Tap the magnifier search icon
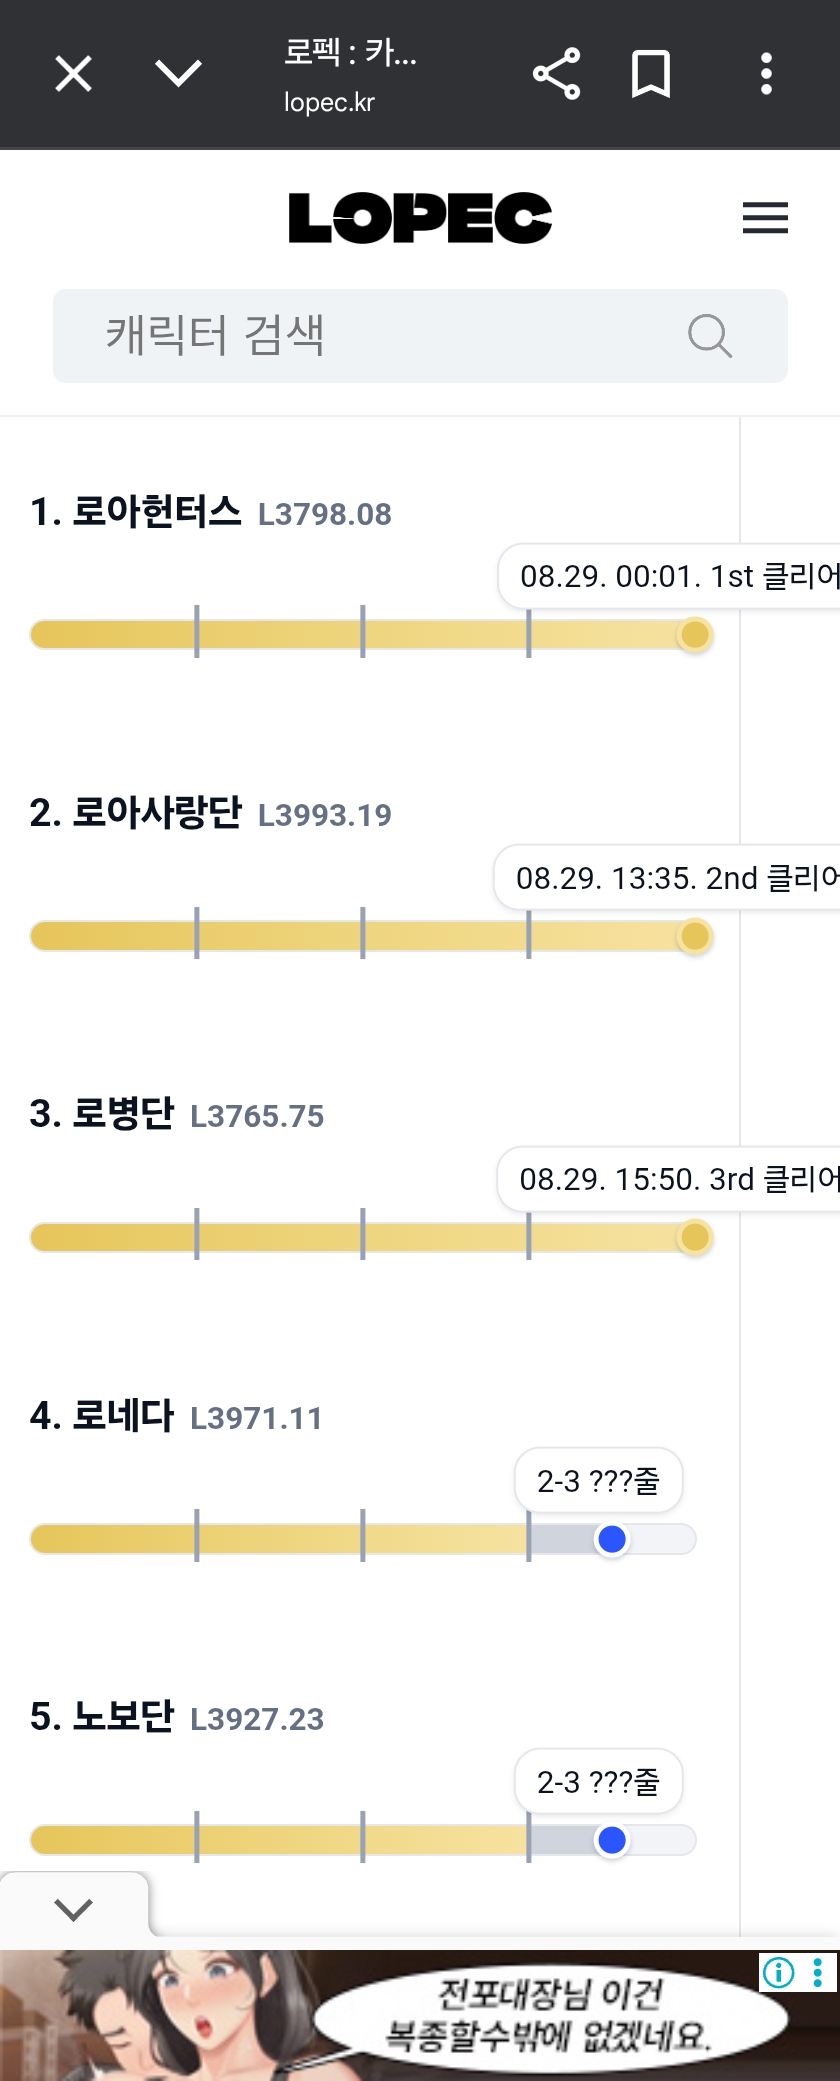Viewport: 840px width, 2081px height. pos(710,336)
